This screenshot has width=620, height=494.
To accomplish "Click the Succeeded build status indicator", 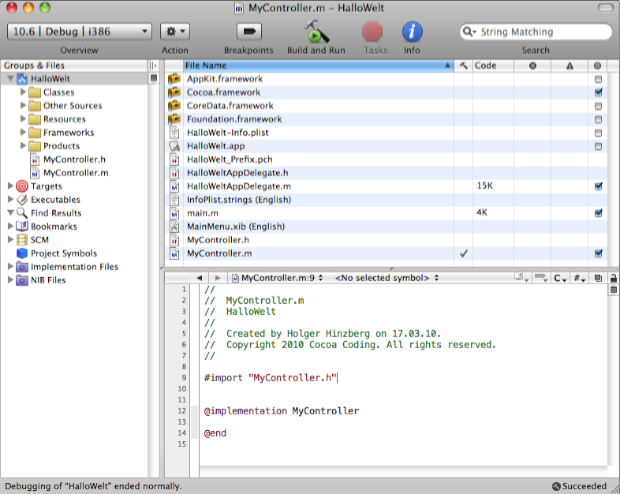I will tap(579, 486).
